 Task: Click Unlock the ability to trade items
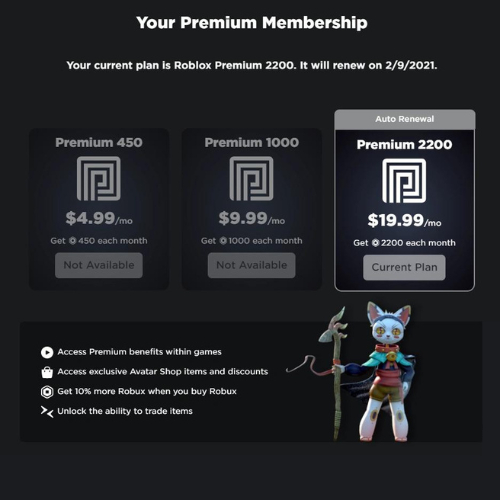tap(125, 411)
